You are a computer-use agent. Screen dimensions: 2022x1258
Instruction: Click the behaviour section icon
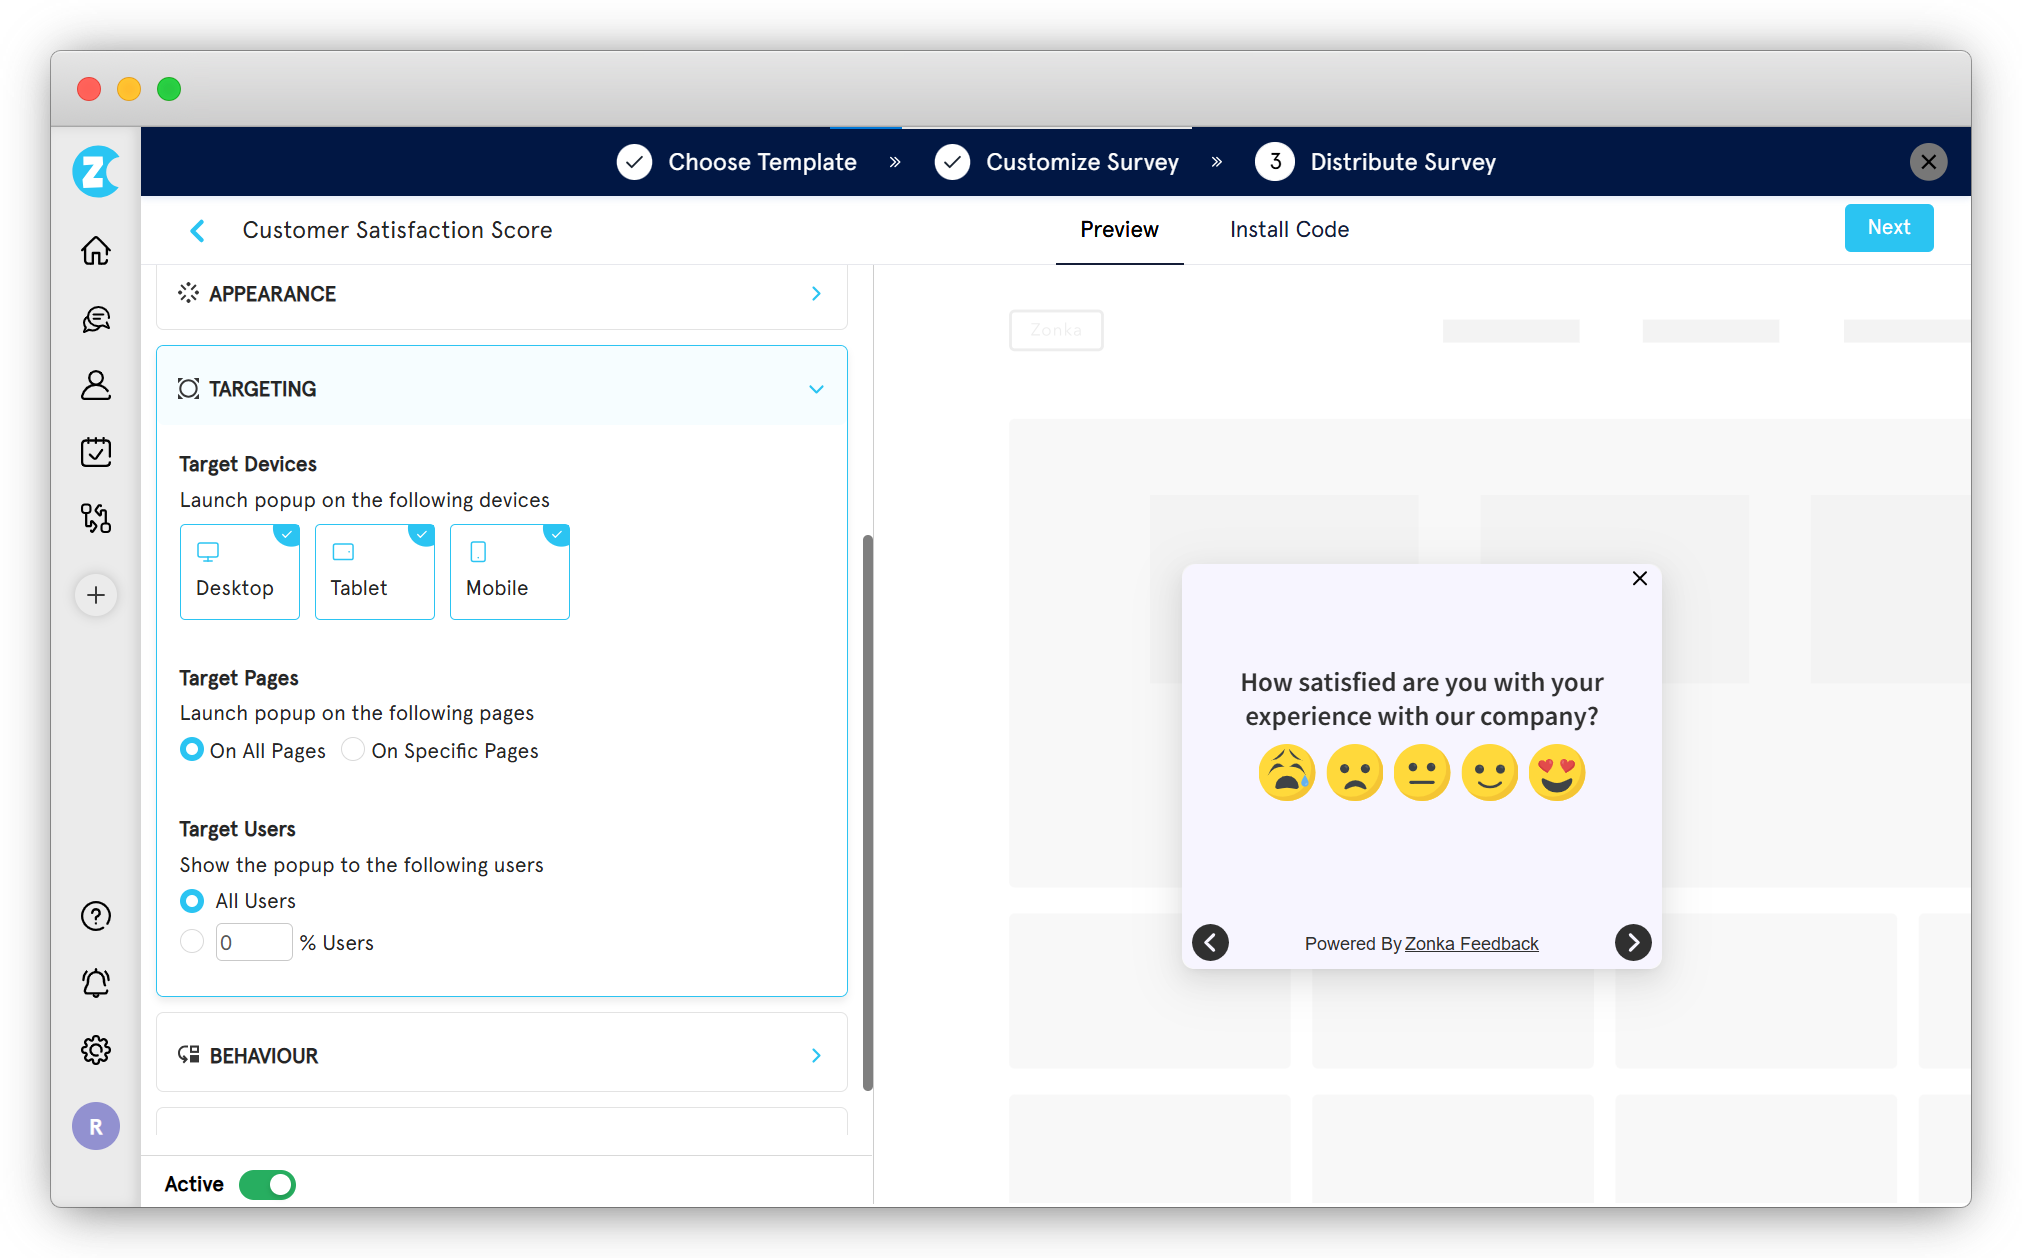(x=188, y=1055)
